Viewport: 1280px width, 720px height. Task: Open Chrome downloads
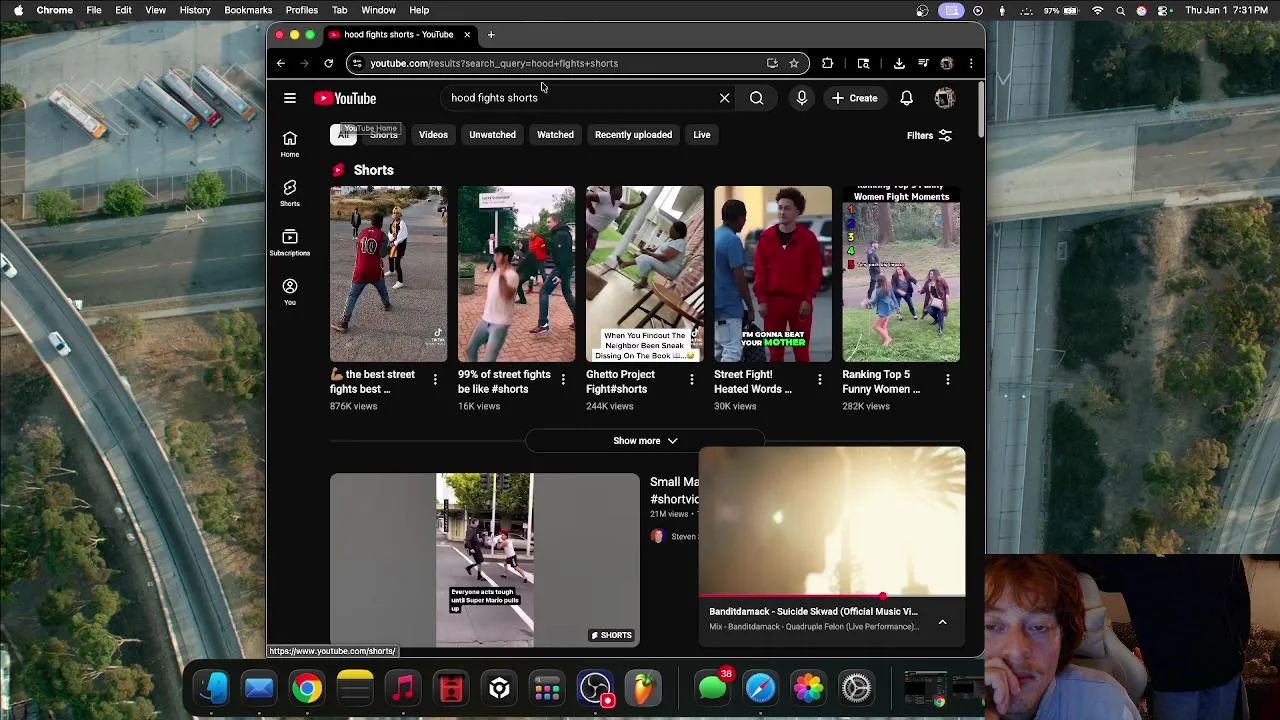(x=899, y=63)
